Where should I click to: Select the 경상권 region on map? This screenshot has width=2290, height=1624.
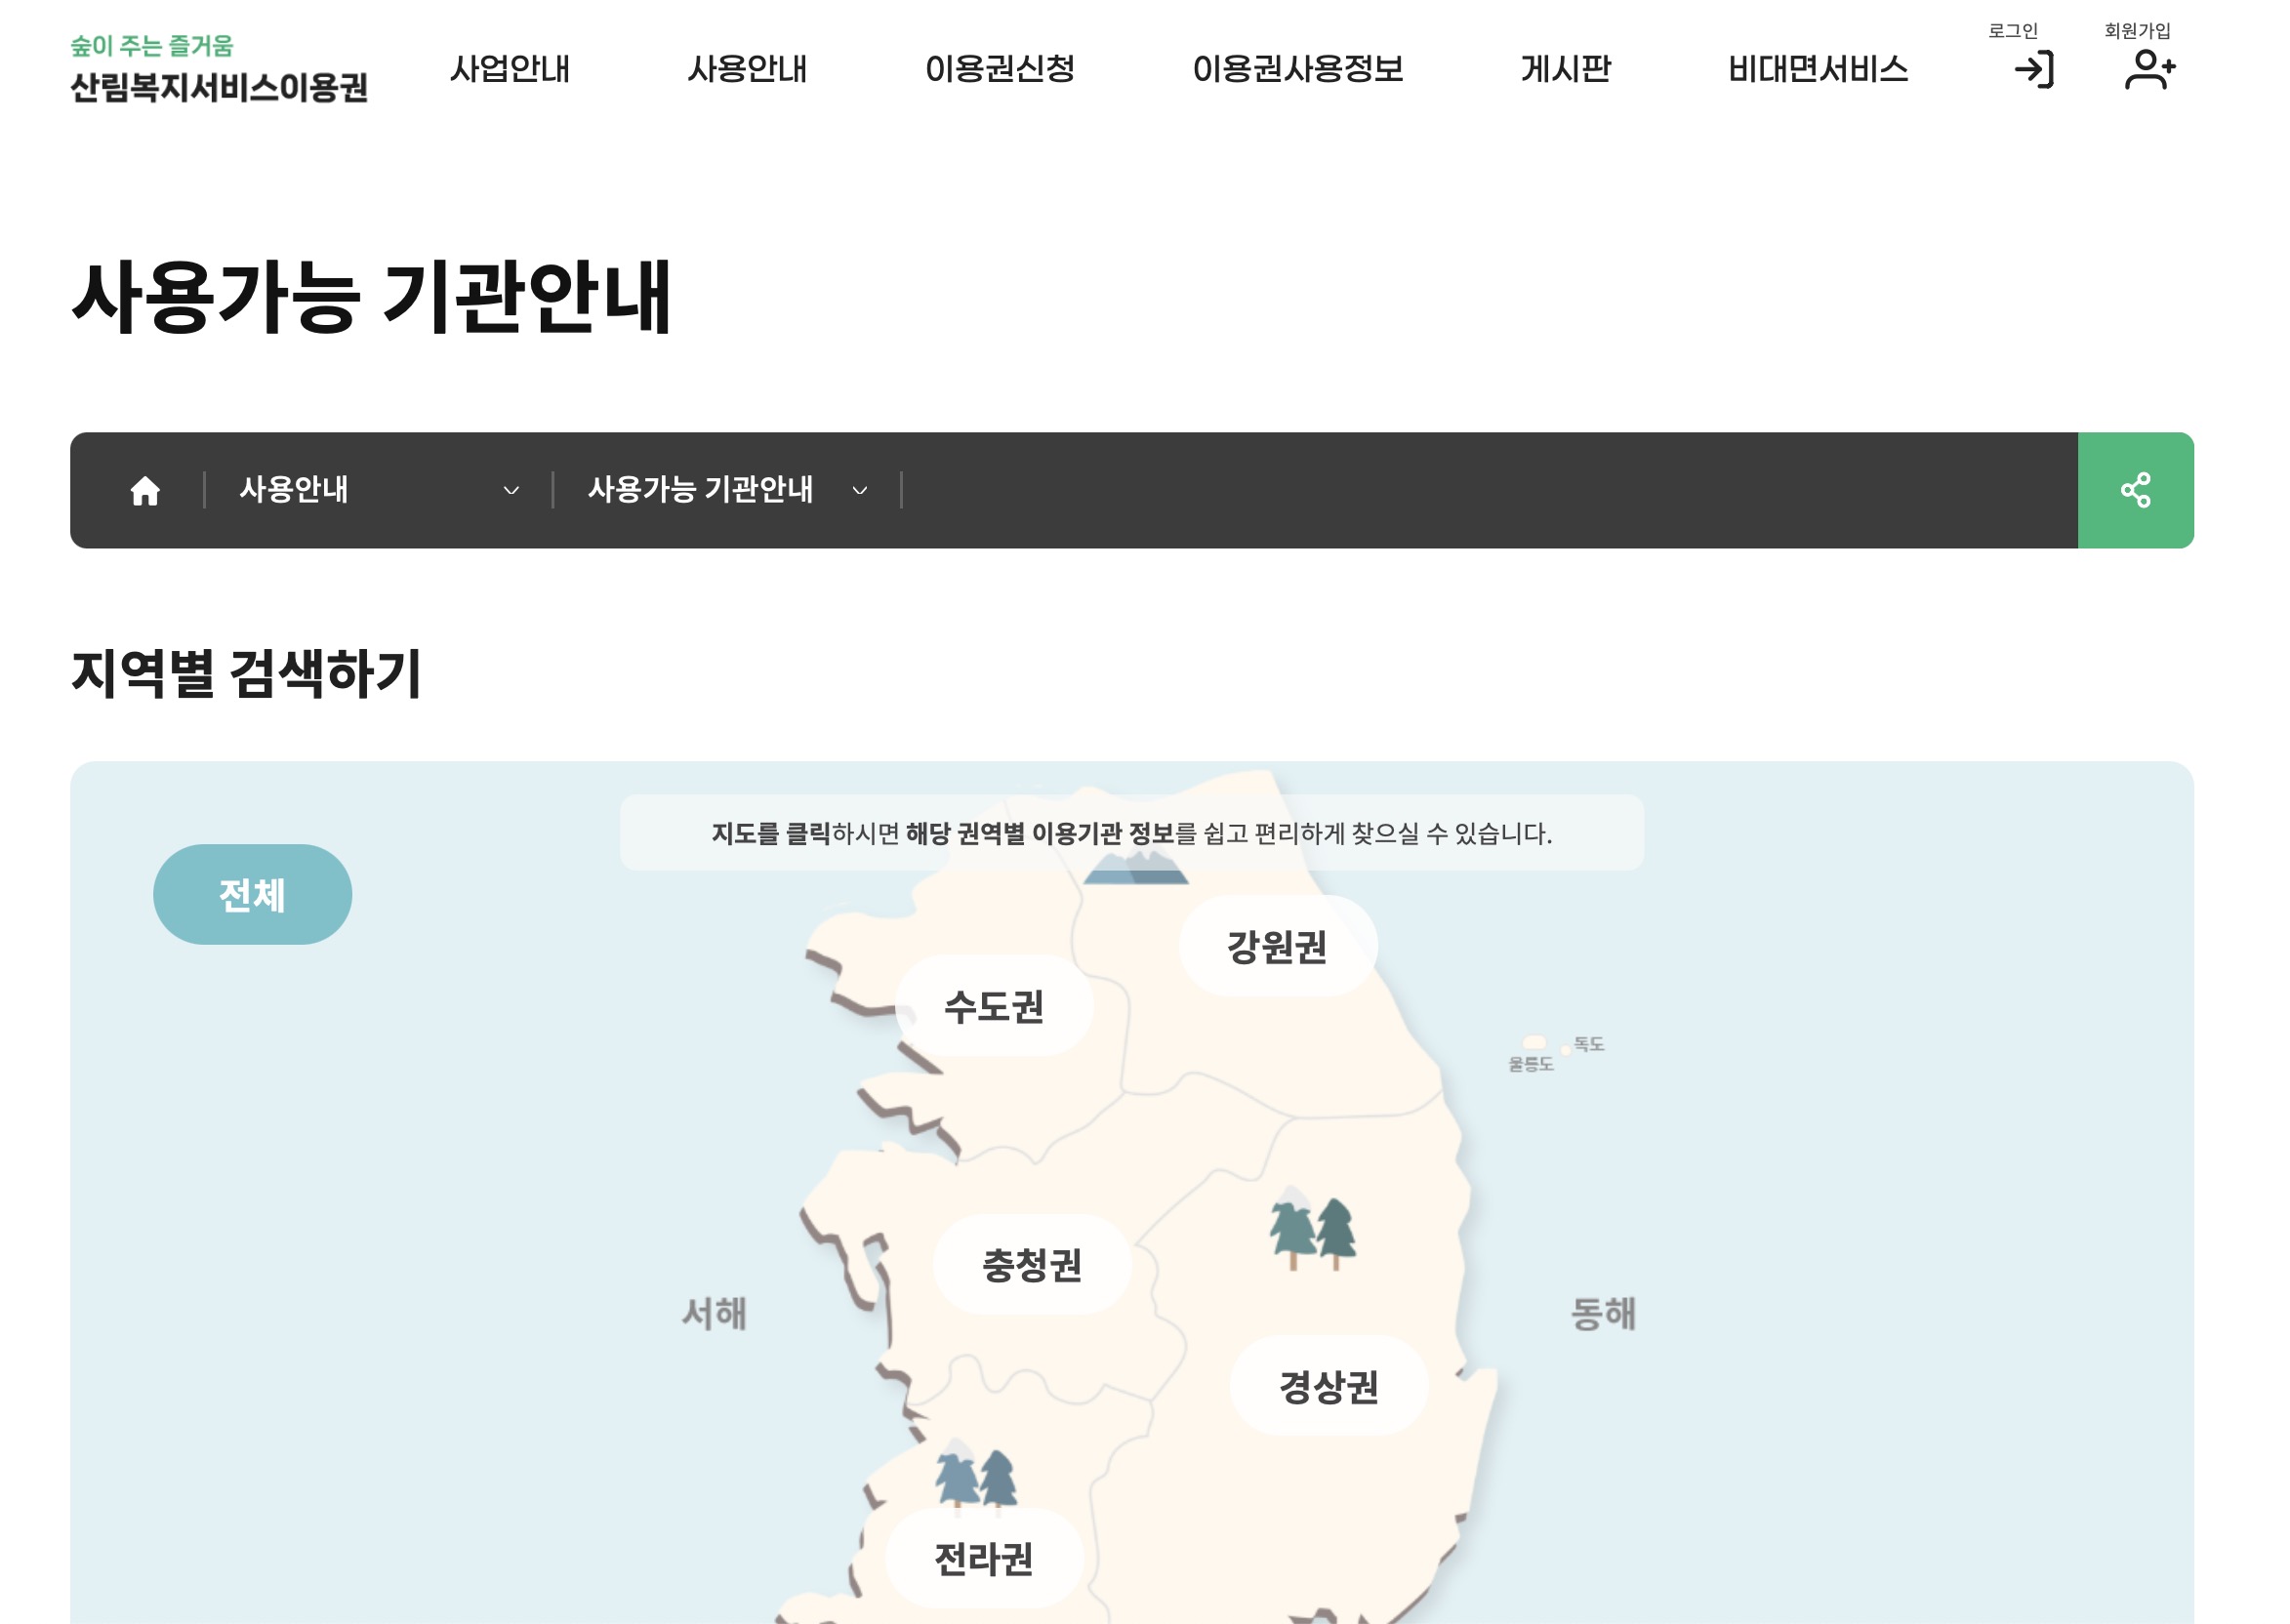point(1328,1387)
